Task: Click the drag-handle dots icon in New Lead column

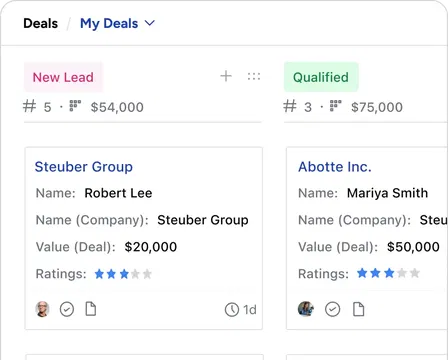Action: click(x=254, y=76)
